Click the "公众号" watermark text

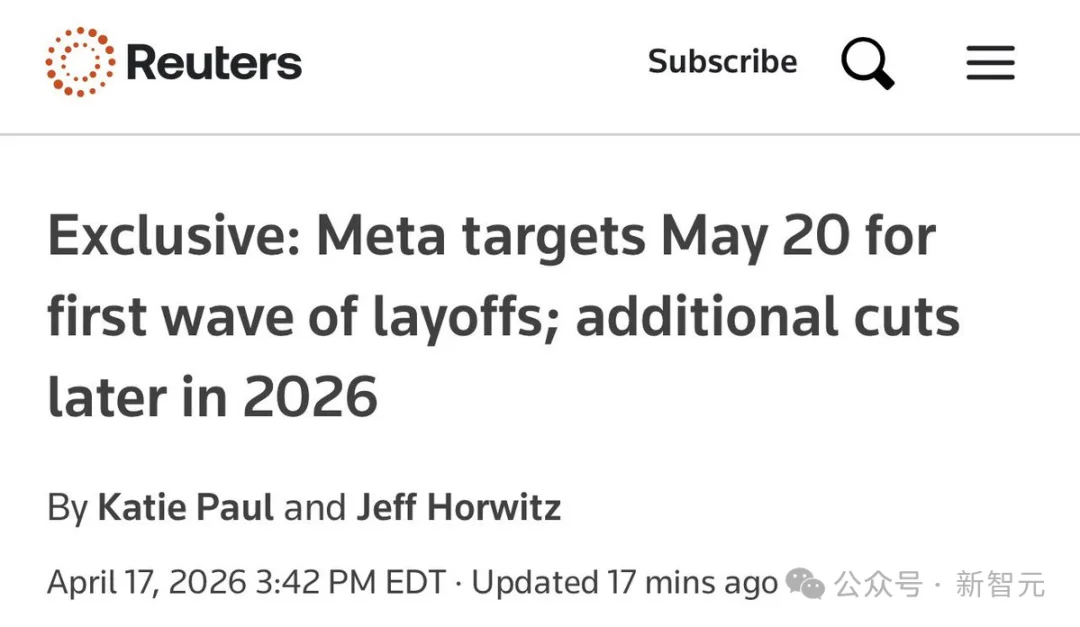[x=879, y=584]
